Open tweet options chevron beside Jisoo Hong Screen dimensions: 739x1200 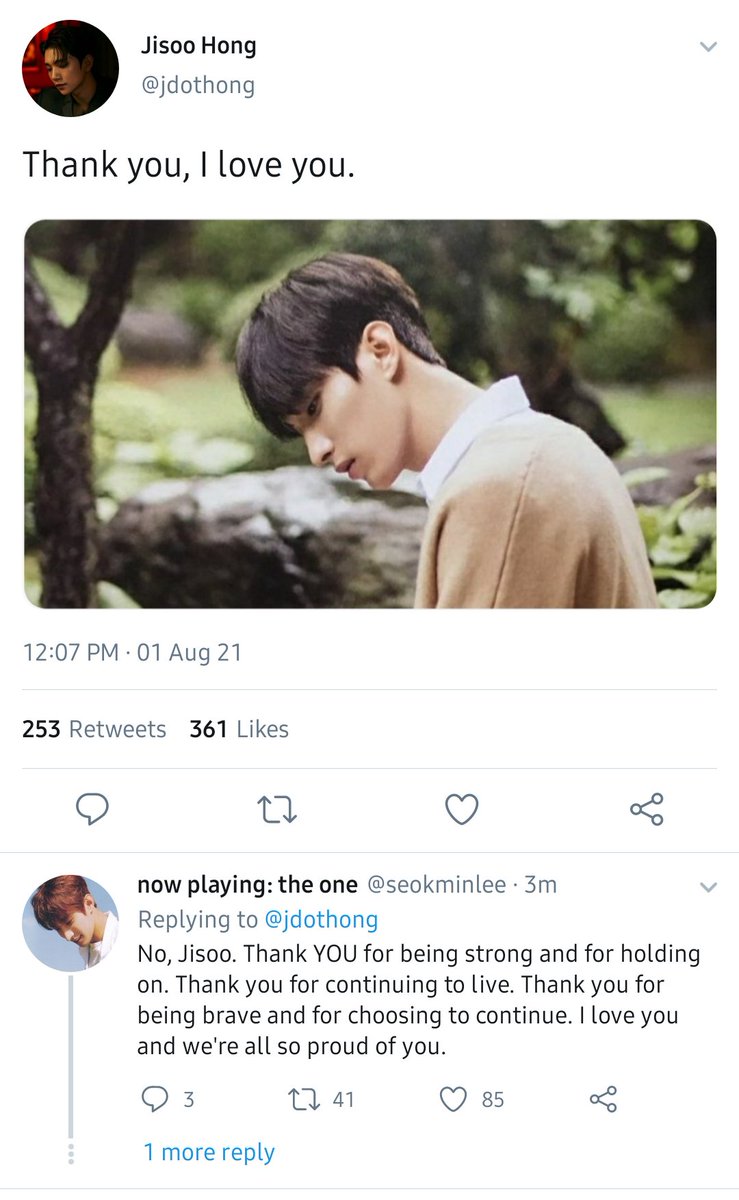pyautogui.click(x=707, y=47)
